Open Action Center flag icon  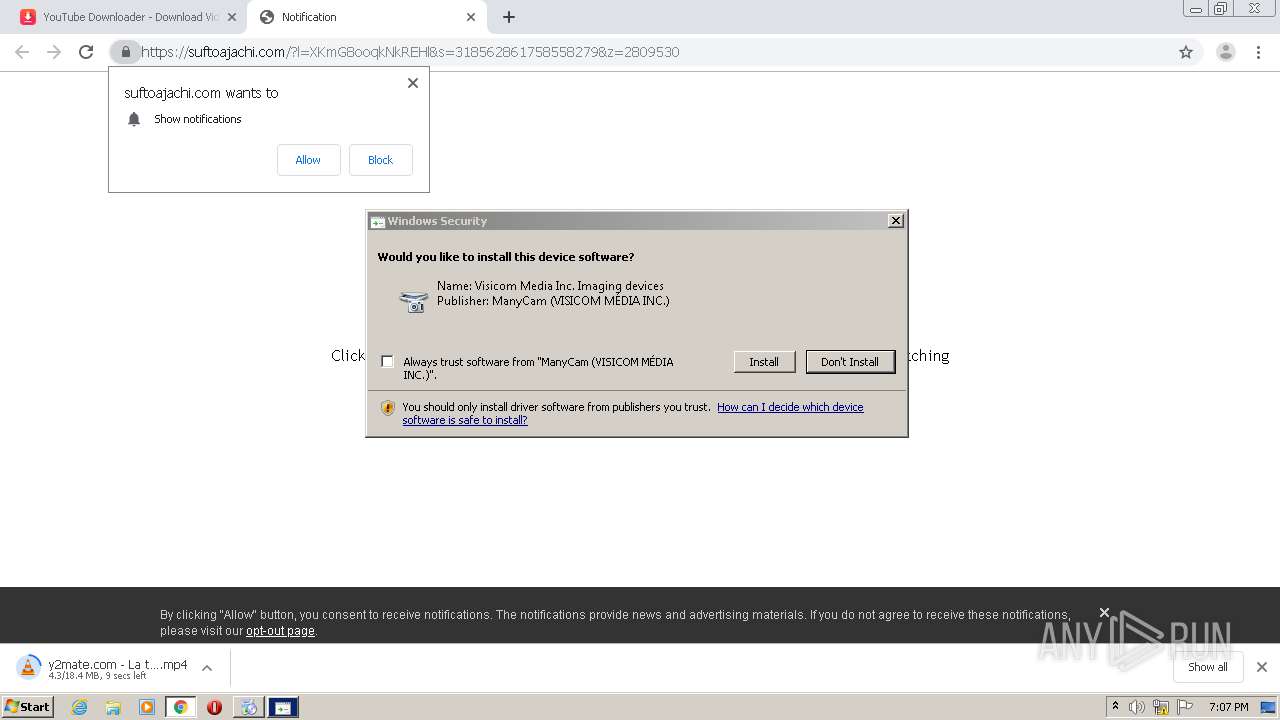tap(1185, 707)
